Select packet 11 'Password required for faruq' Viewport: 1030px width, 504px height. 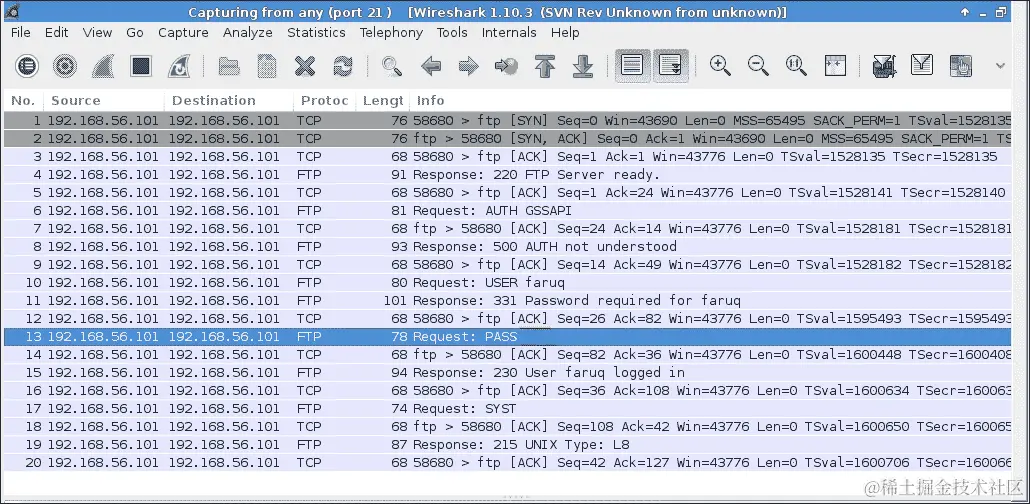pyautogui.click(x=507, y=300)
